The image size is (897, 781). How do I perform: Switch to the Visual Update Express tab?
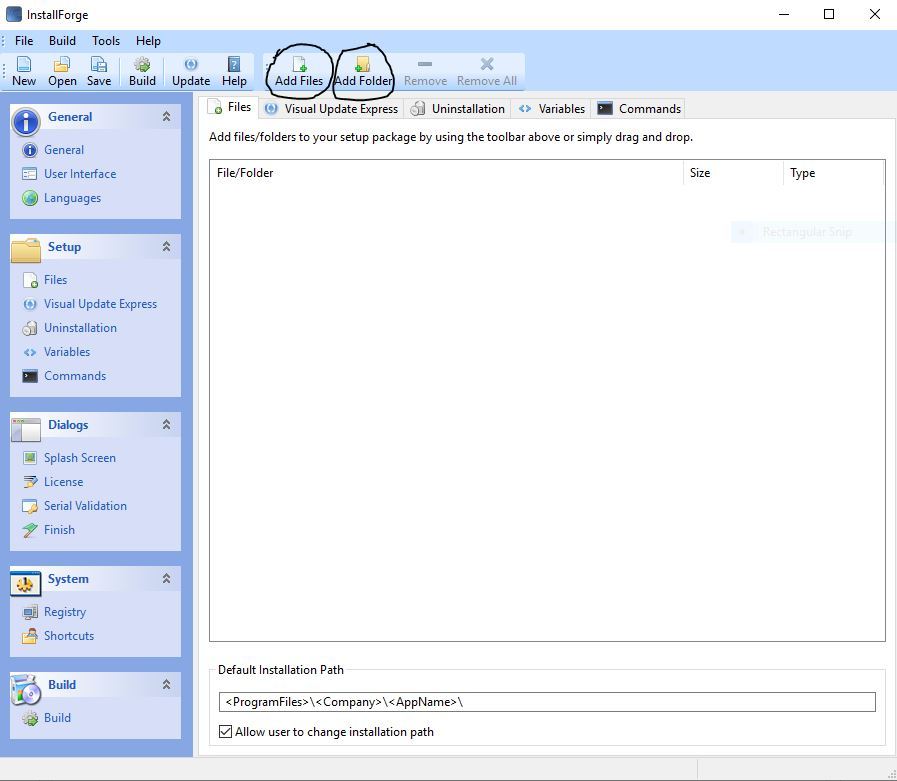pos(331,109)
